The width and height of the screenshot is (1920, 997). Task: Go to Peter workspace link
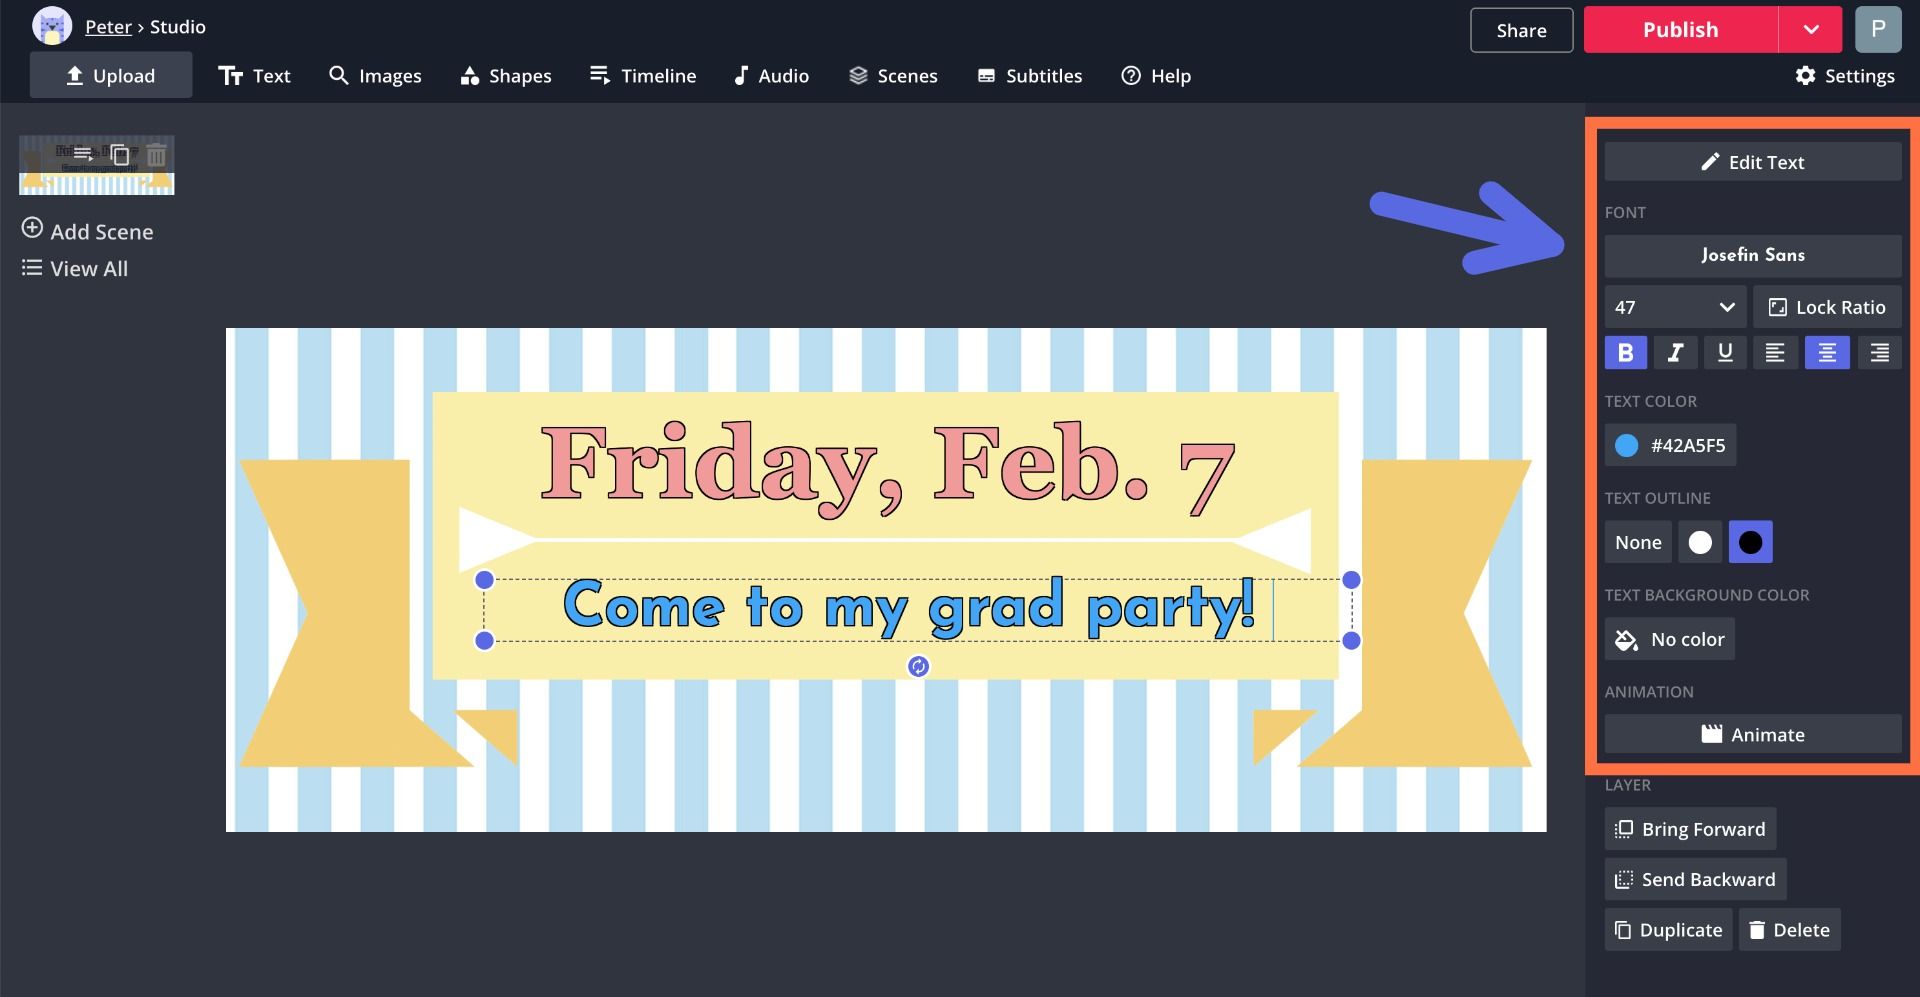[108, 27]
